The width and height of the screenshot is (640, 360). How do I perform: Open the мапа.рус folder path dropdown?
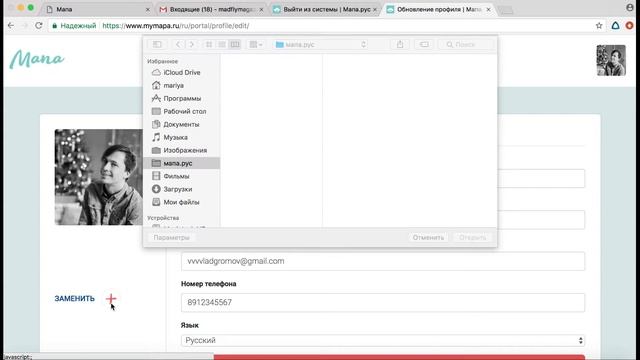tap(321, 44)
